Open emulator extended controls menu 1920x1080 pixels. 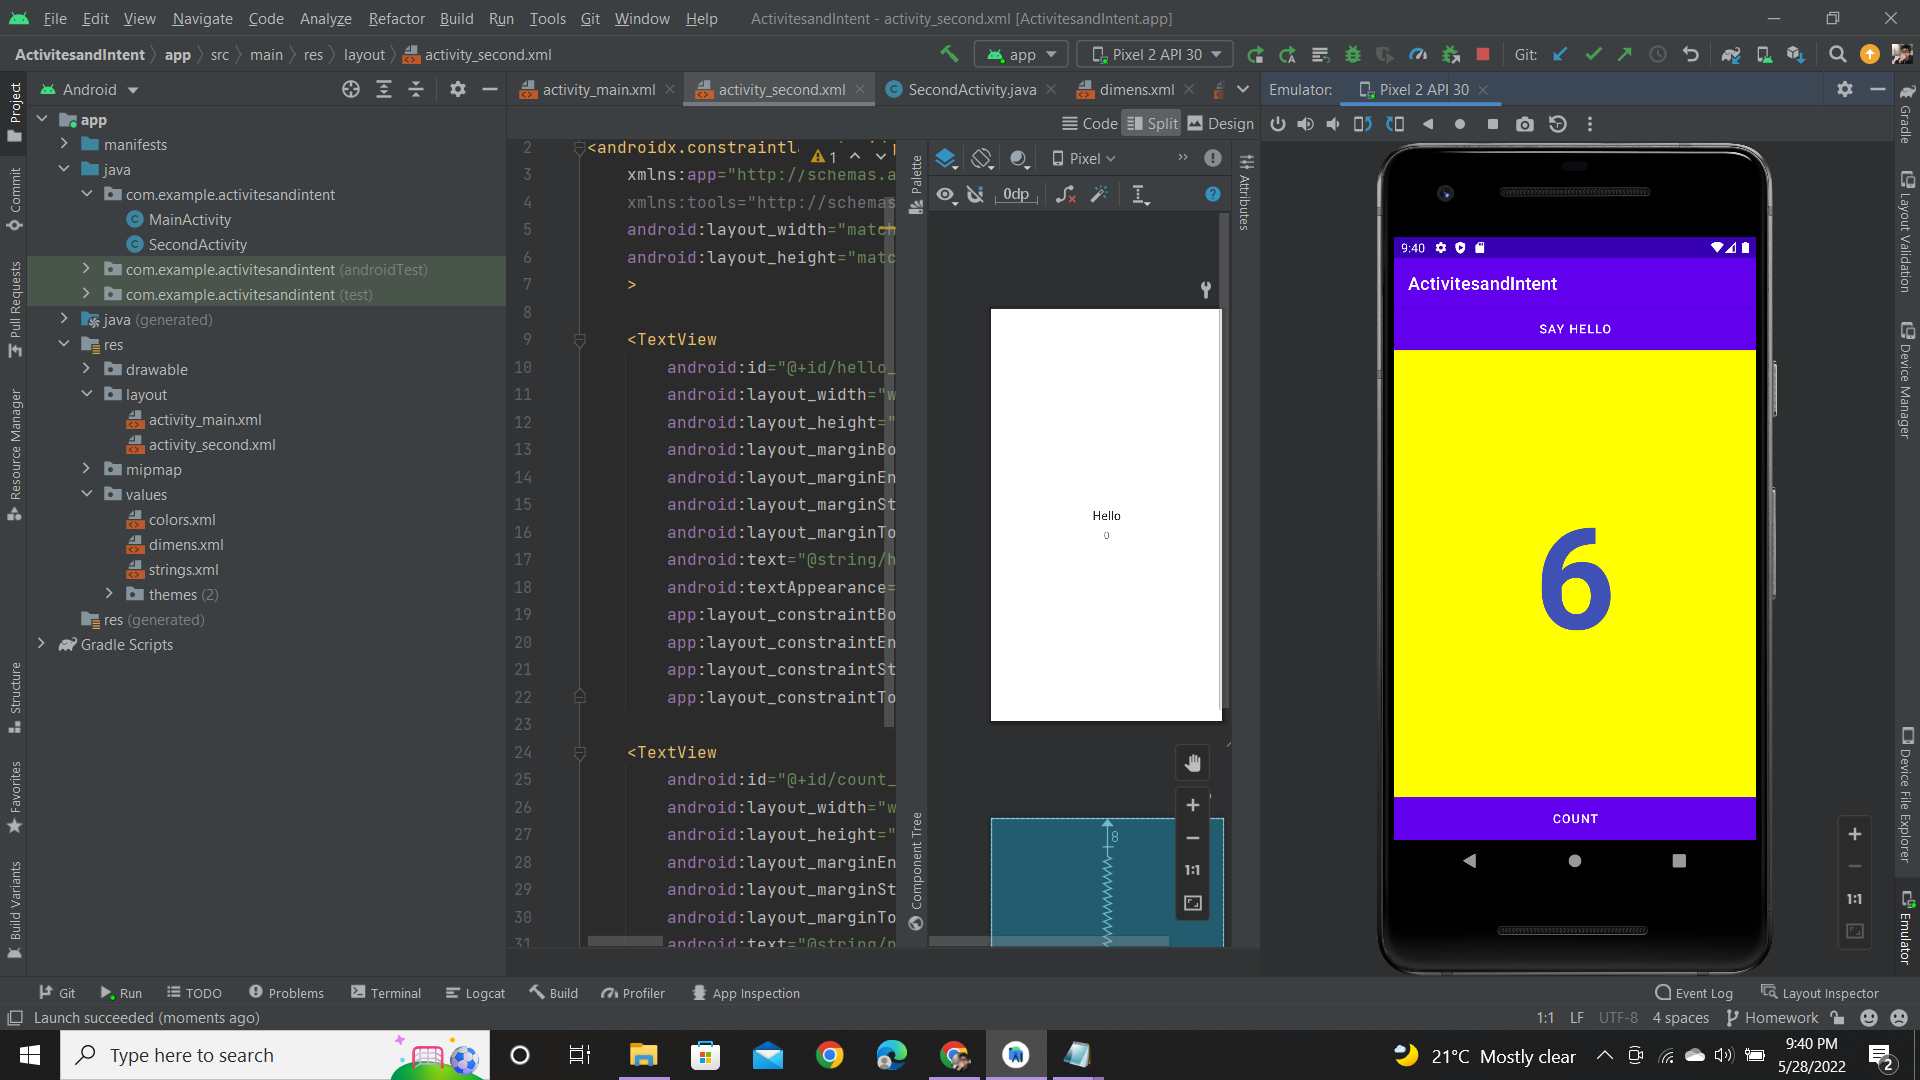[x=1590, y=124]
